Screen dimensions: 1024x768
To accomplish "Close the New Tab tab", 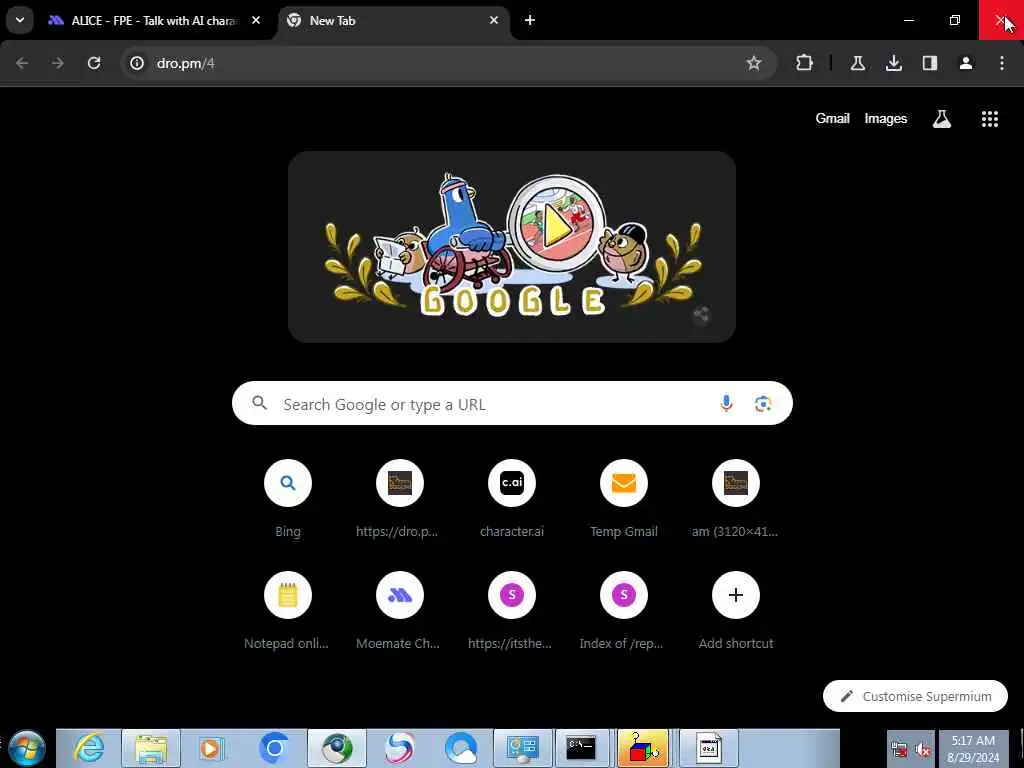I will coord(494,21).
